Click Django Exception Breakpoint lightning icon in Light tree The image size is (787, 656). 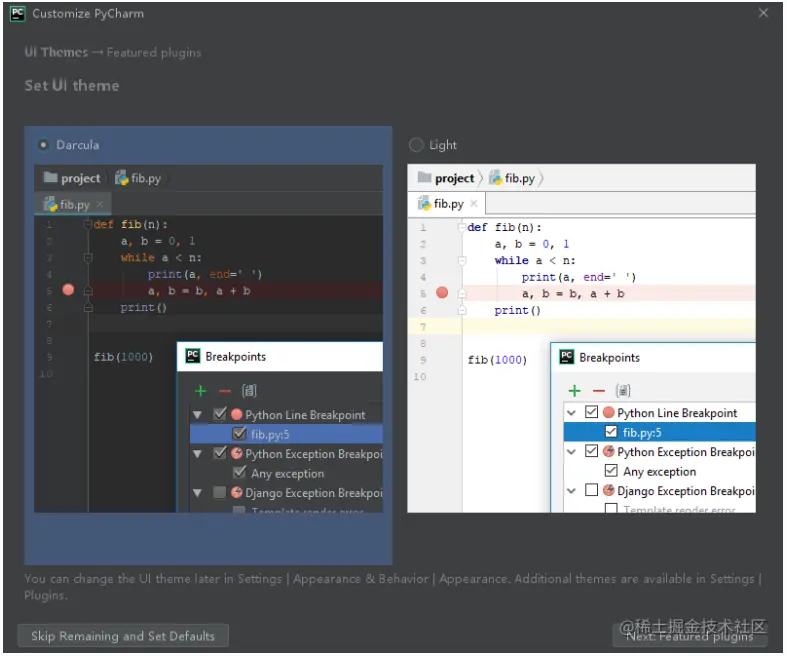pyautogui.click(x=608, y=490)
